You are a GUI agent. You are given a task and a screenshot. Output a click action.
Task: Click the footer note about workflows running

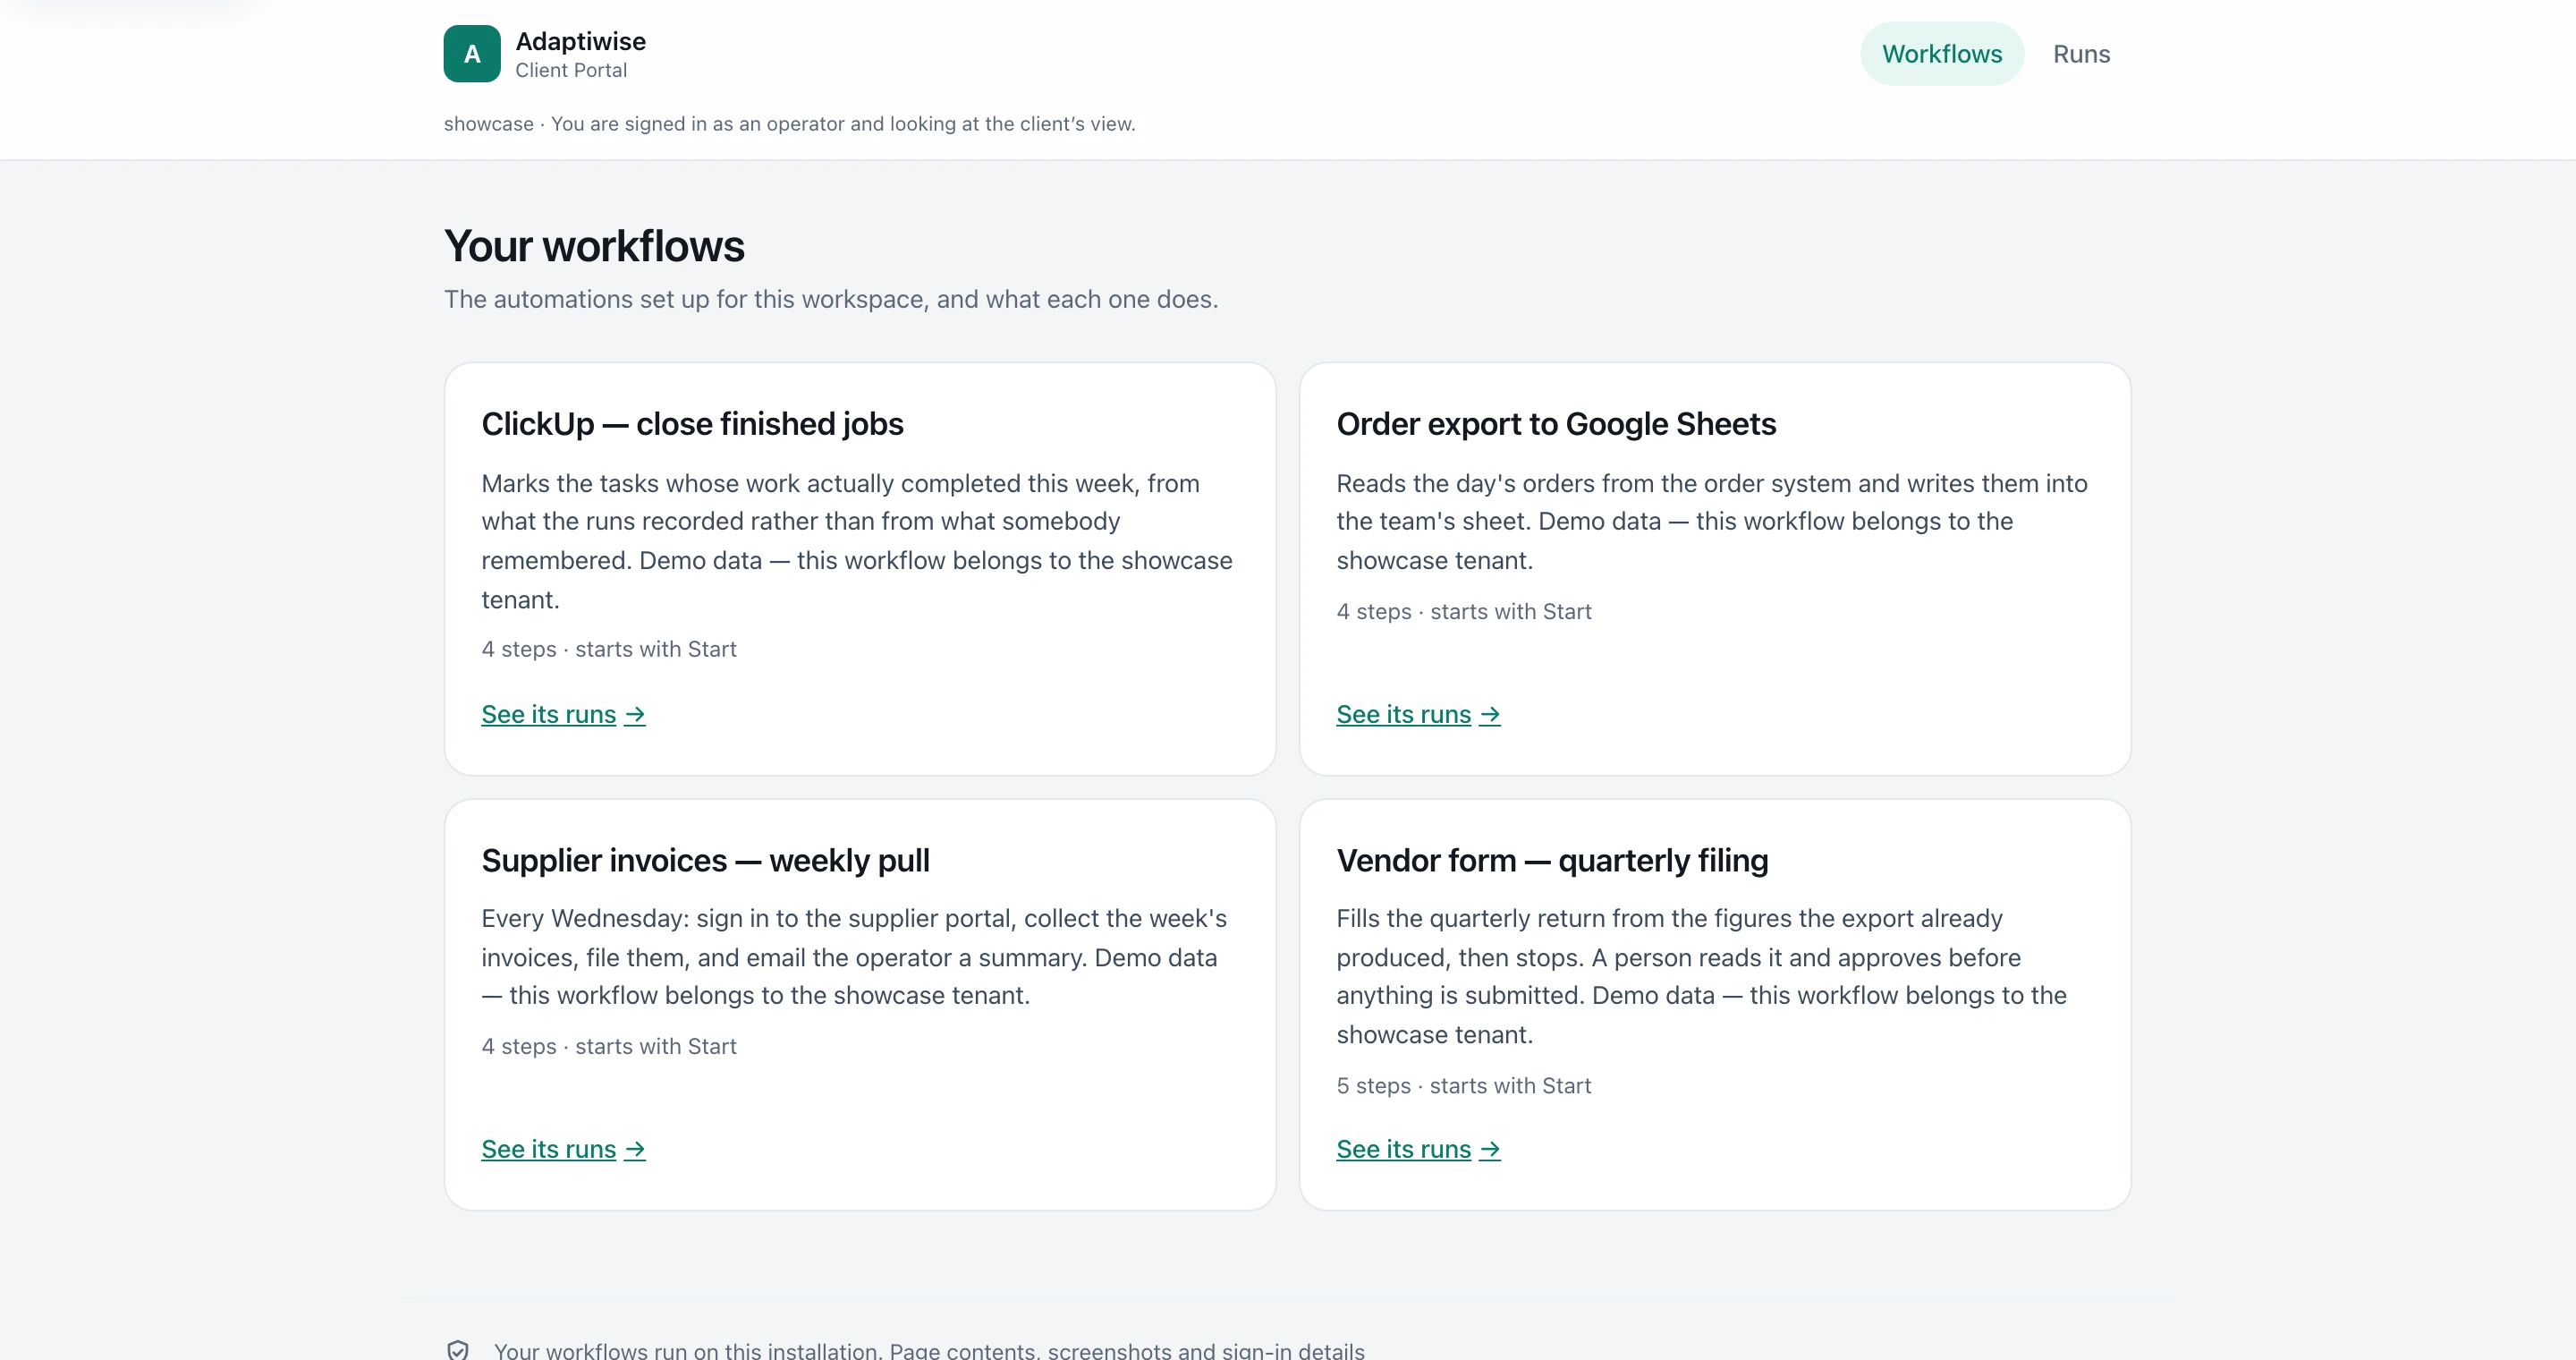tap(928, 1349)
